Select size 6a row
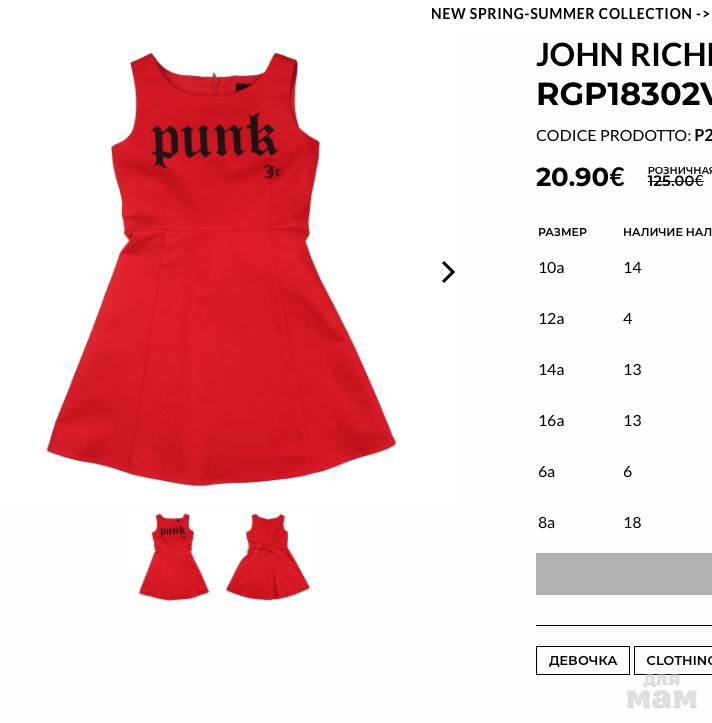Viewport: 712px width, 723px height. click(624, 472)
